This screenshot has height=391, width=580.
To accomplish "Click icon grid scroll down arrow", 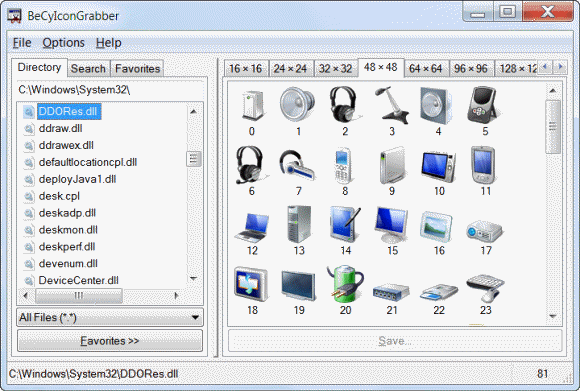I will point(553,316).
